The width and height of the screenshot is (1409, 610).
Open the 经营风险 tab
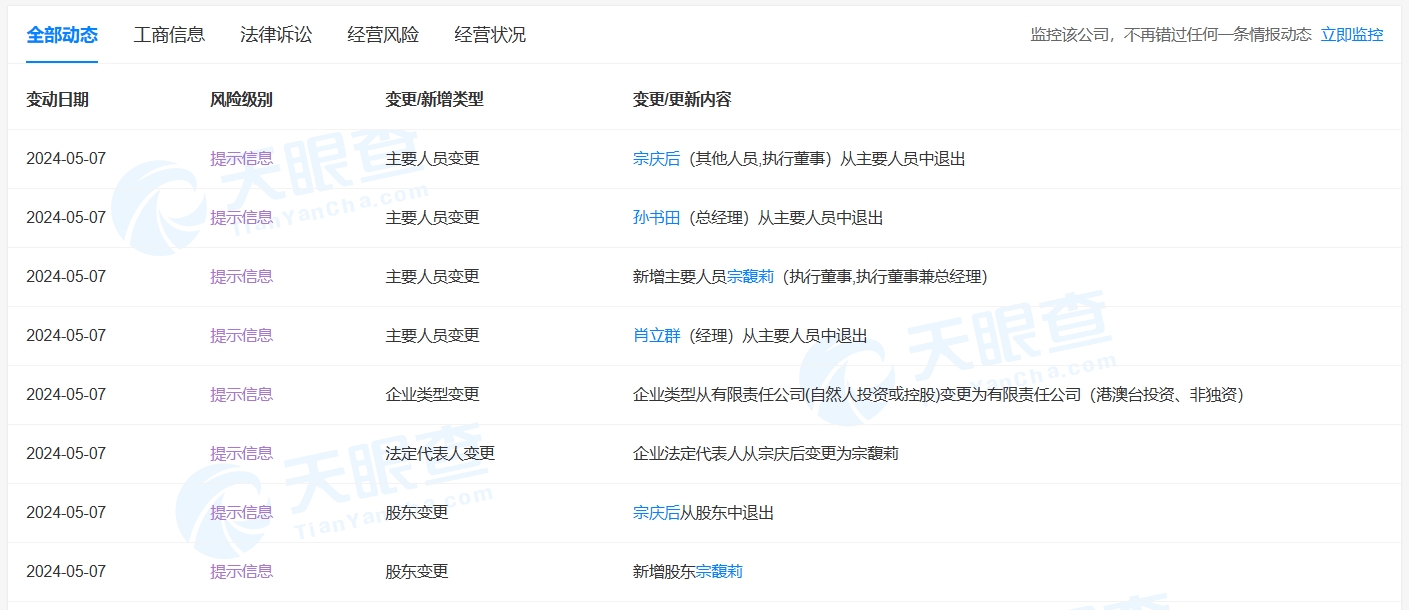pyautogui.click(x=383, y=35)
